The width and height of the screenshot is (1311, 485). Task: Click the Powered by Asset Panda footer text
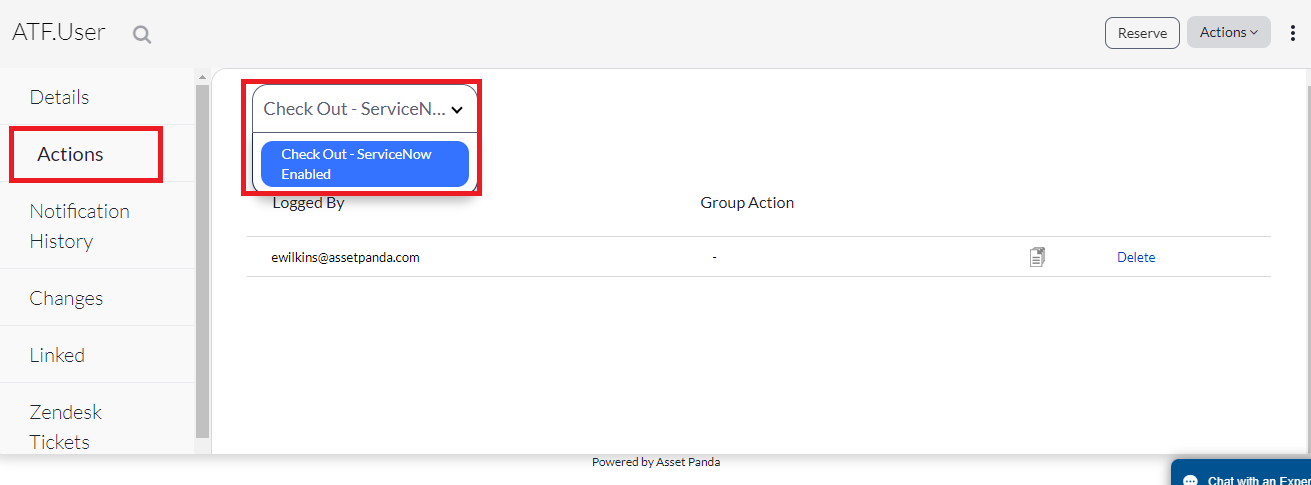pos(656,462)
